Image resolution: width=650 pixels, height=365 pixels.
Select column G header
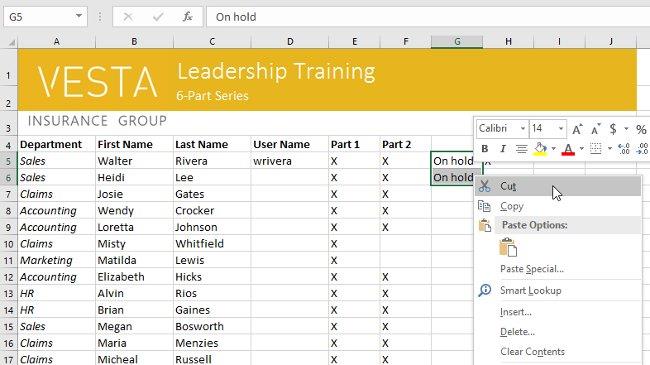[457, 41]
